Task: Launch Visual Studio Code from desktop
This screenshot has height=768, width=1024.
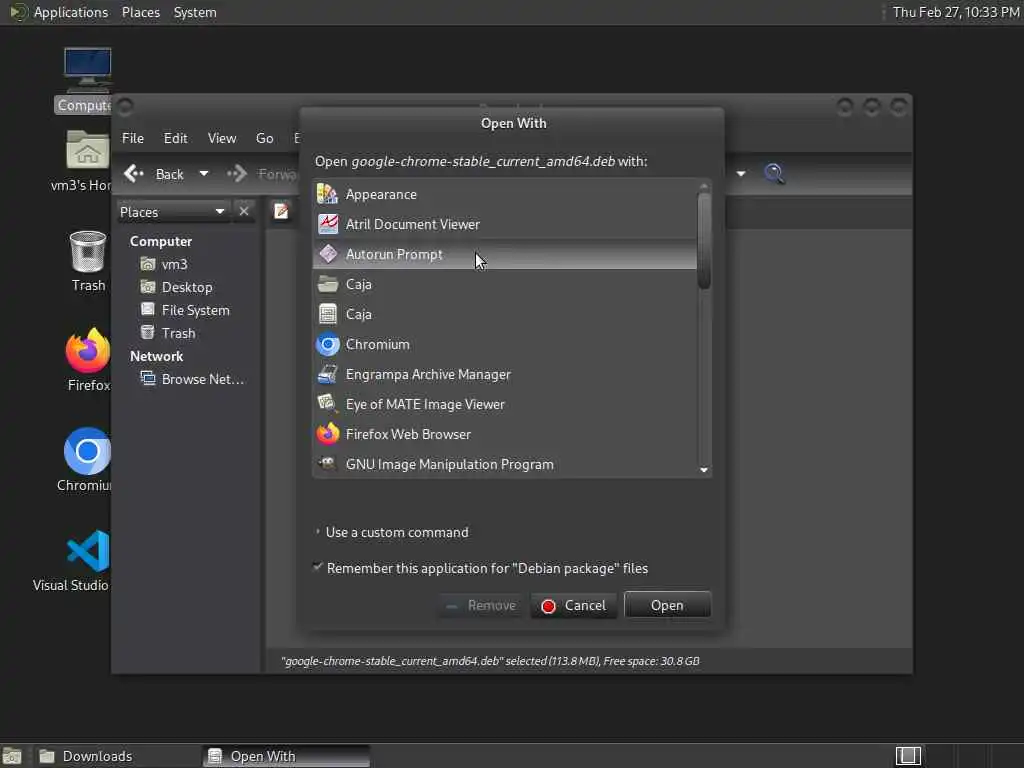Action: (88, 551)
